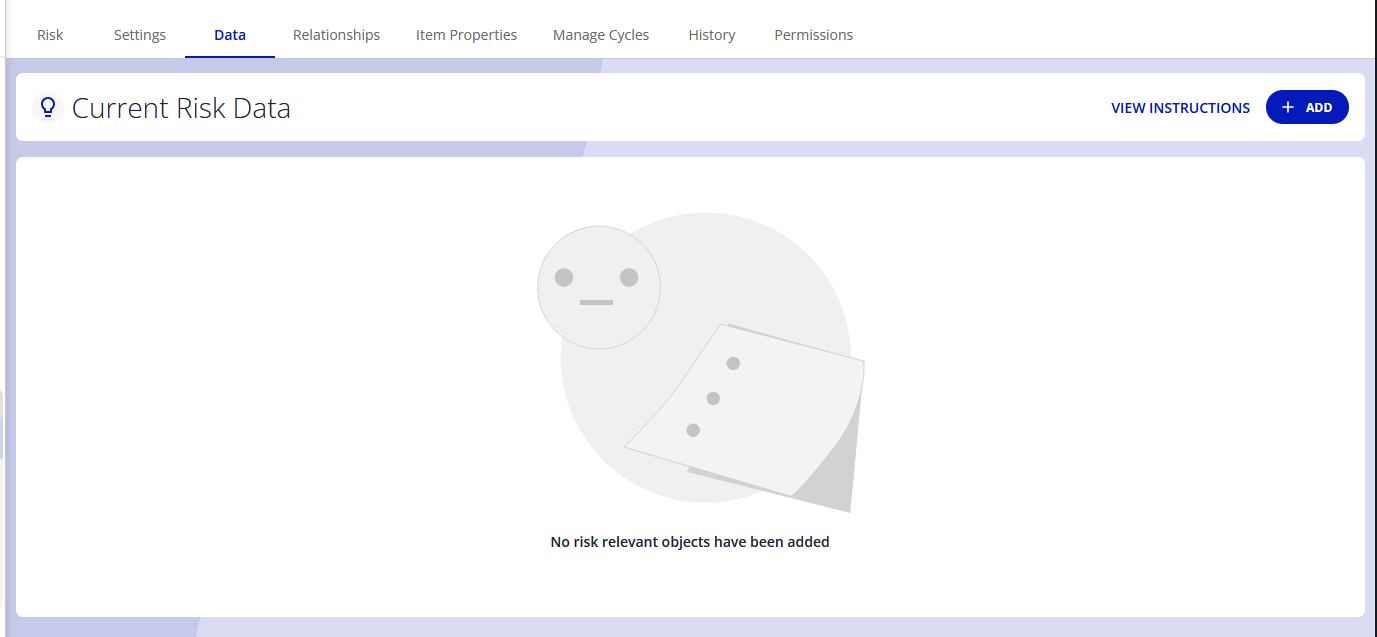Click the Current Risk Data heading
Image resolution: width=1377 pixels, height=637 pixels.
click(x=181, y=107)
